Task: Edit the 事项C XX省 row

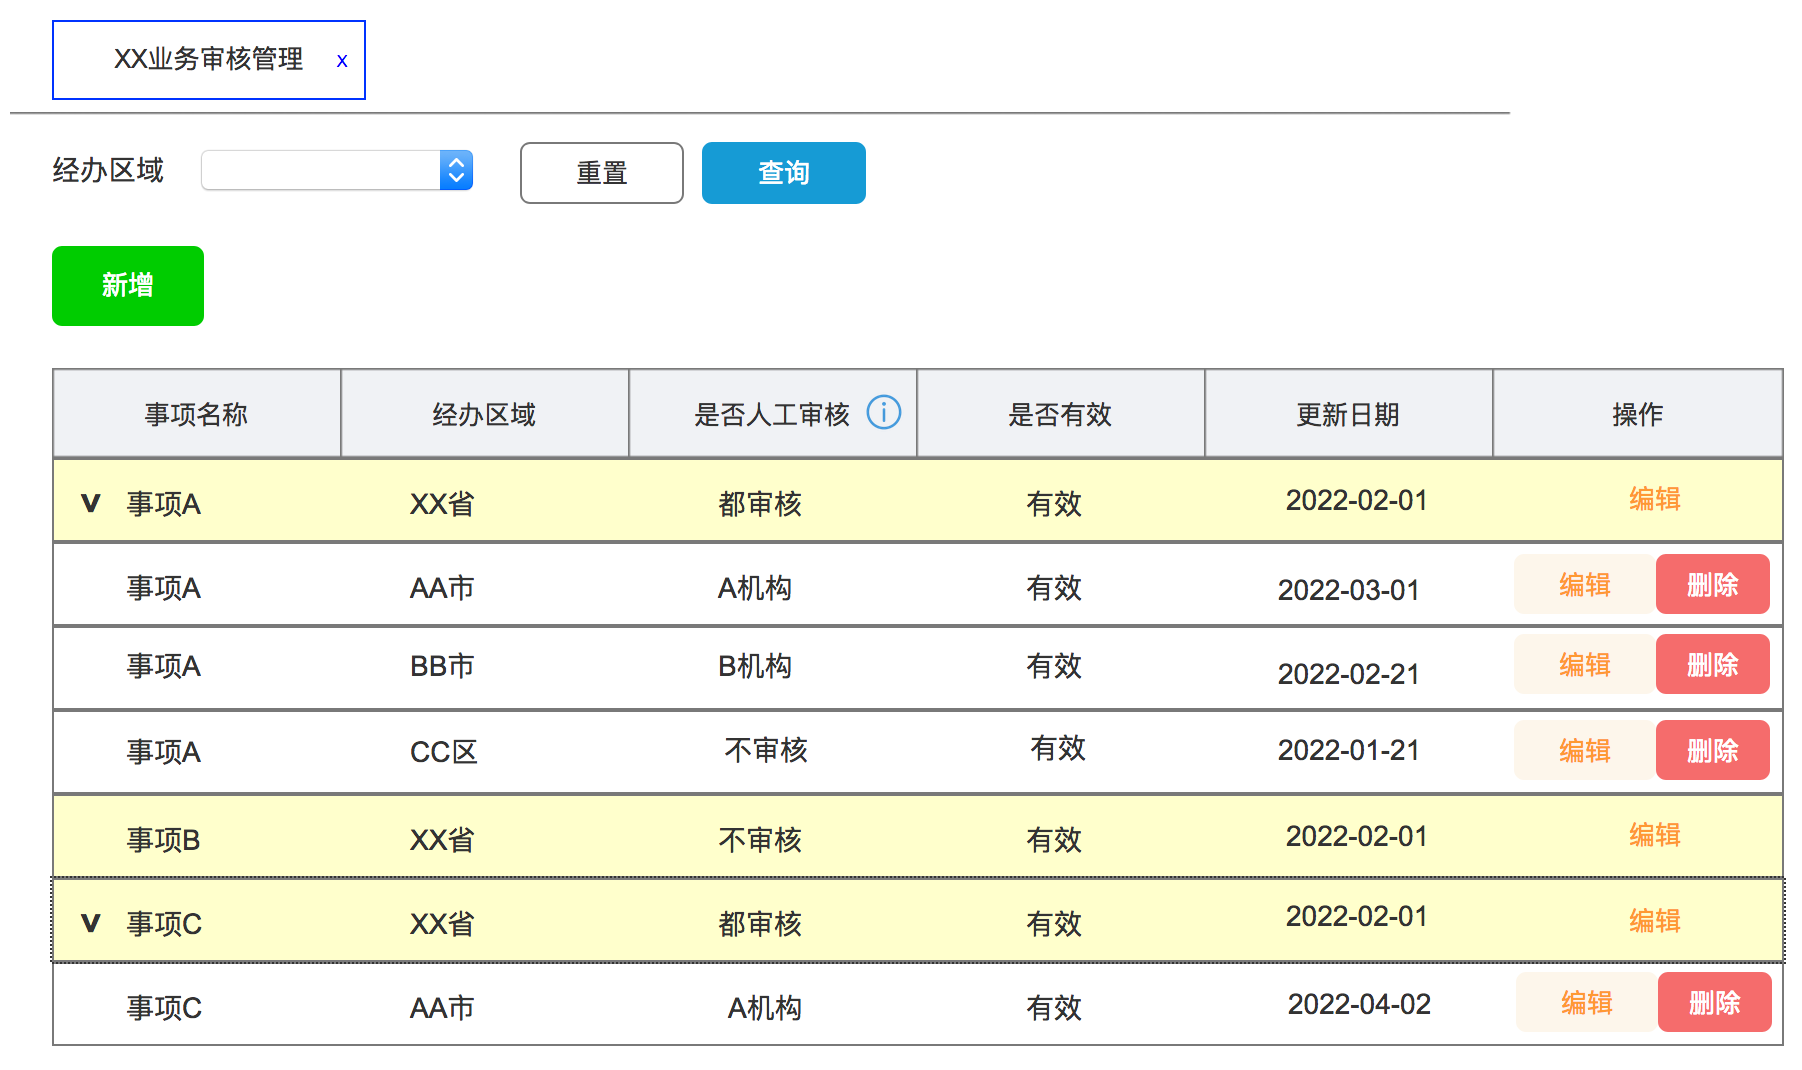Action: pyautogui.click(x=1655, y=921)
